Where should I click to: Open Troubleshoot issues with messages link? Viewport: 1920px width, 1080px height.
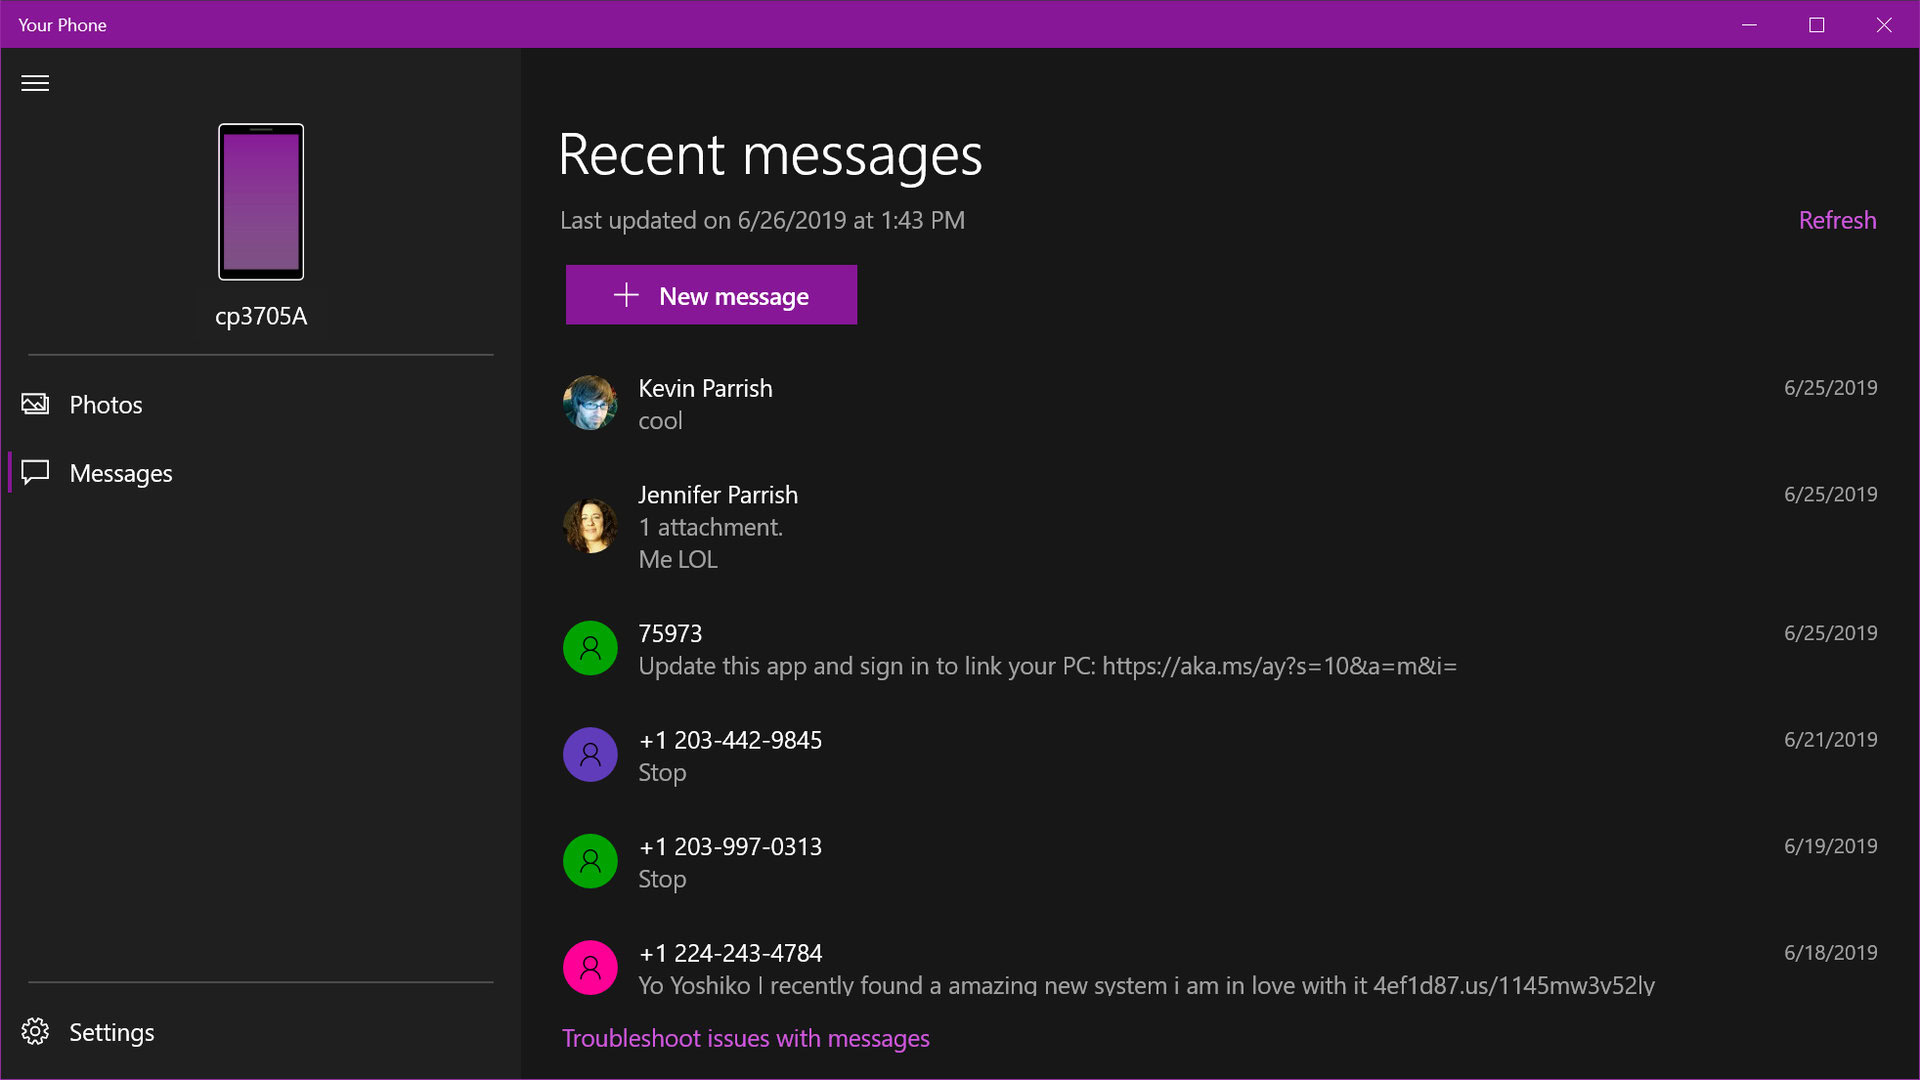click(x=745, y=1038)
